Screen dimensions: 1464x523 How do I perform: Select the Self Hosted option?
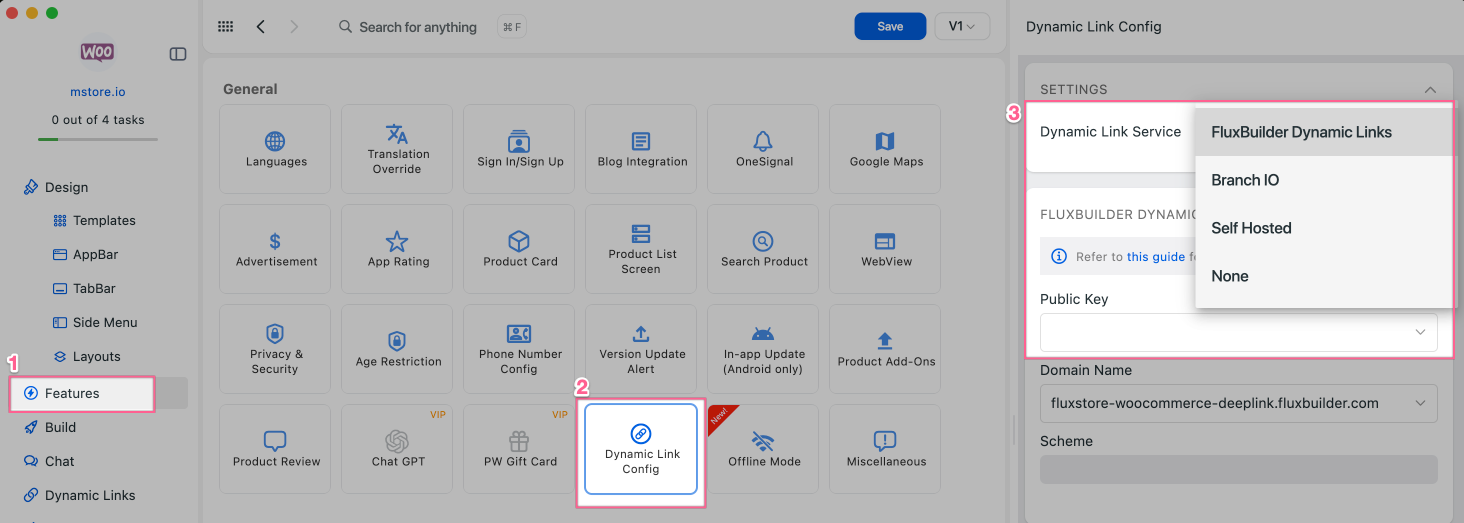1251,228
